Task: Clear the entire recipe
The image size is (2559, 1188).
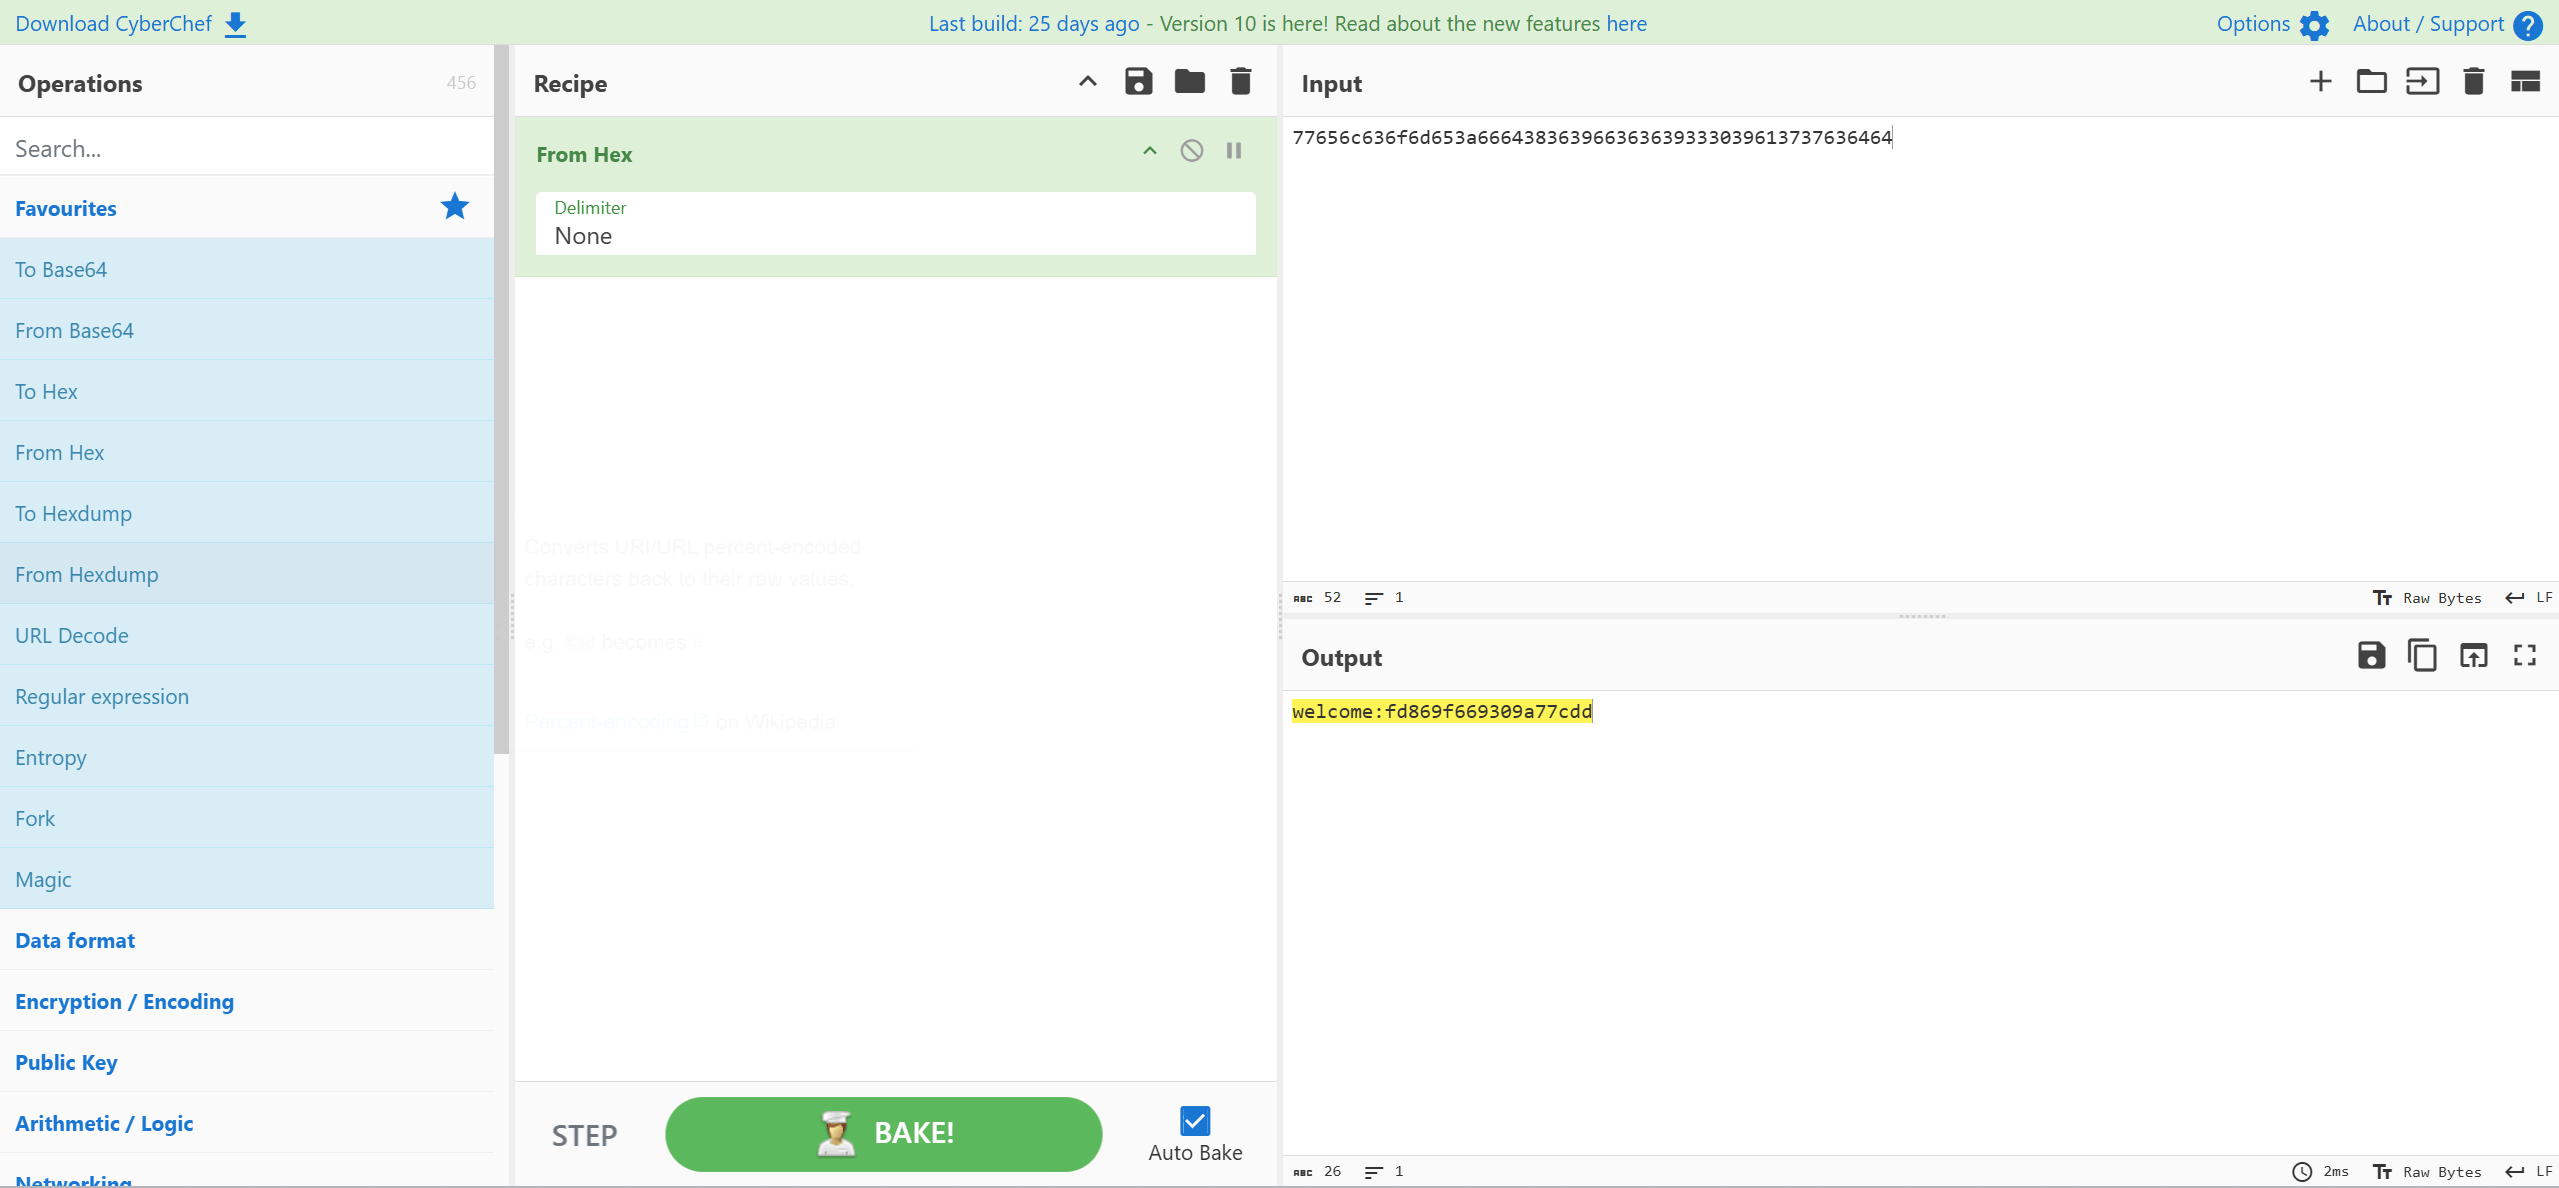Action: (1239, 81)
